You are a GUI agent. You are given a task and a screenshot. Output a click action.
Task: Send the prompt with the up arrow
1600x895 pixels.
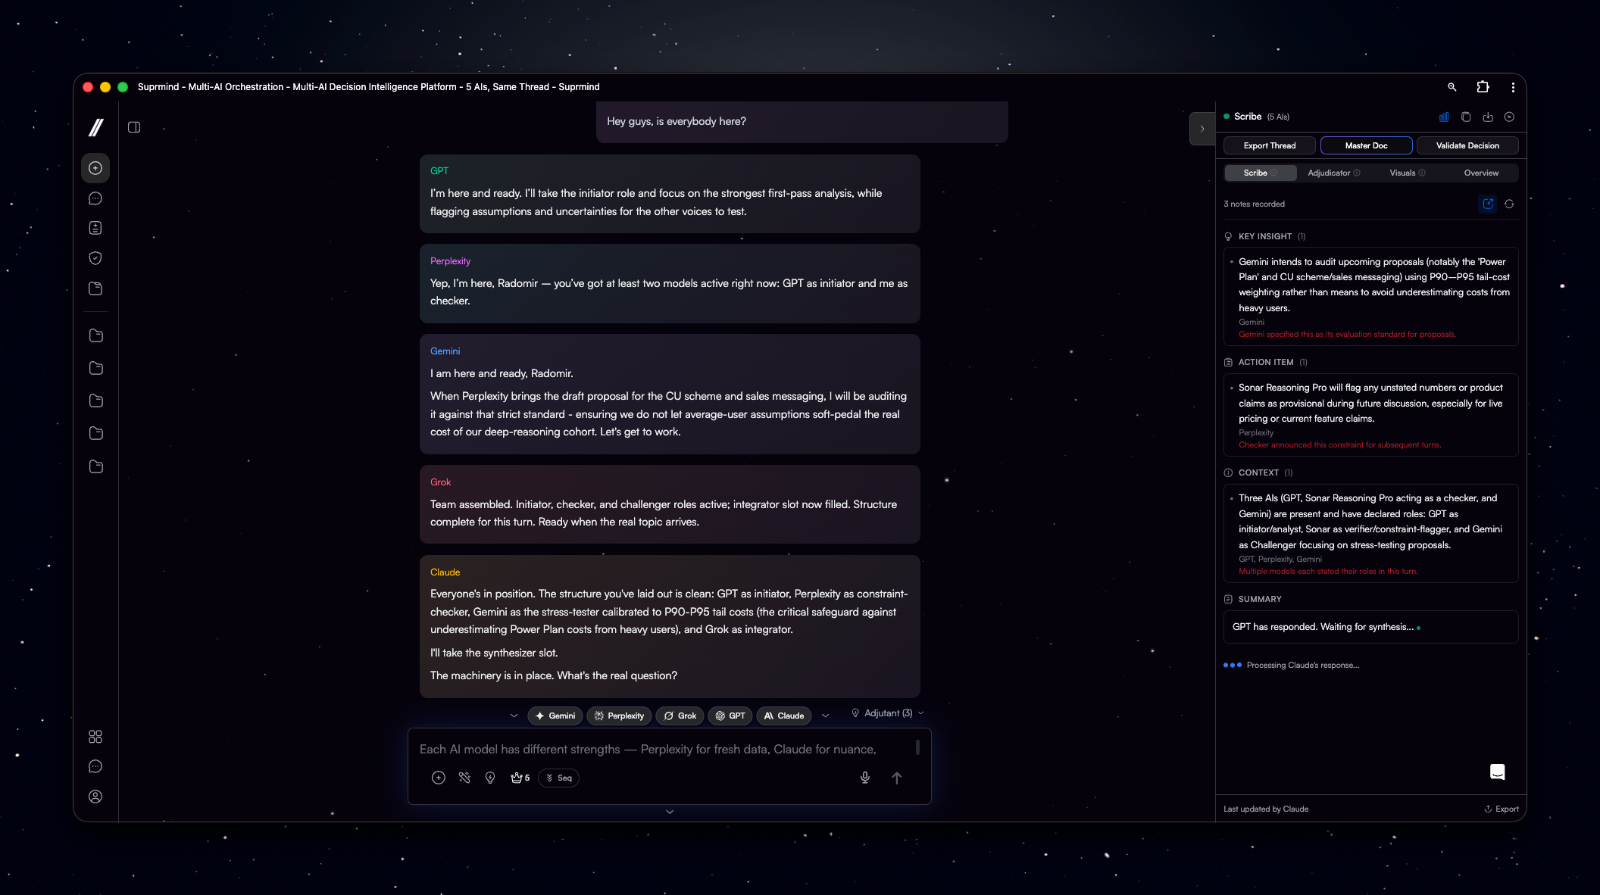tap(897, 778)
